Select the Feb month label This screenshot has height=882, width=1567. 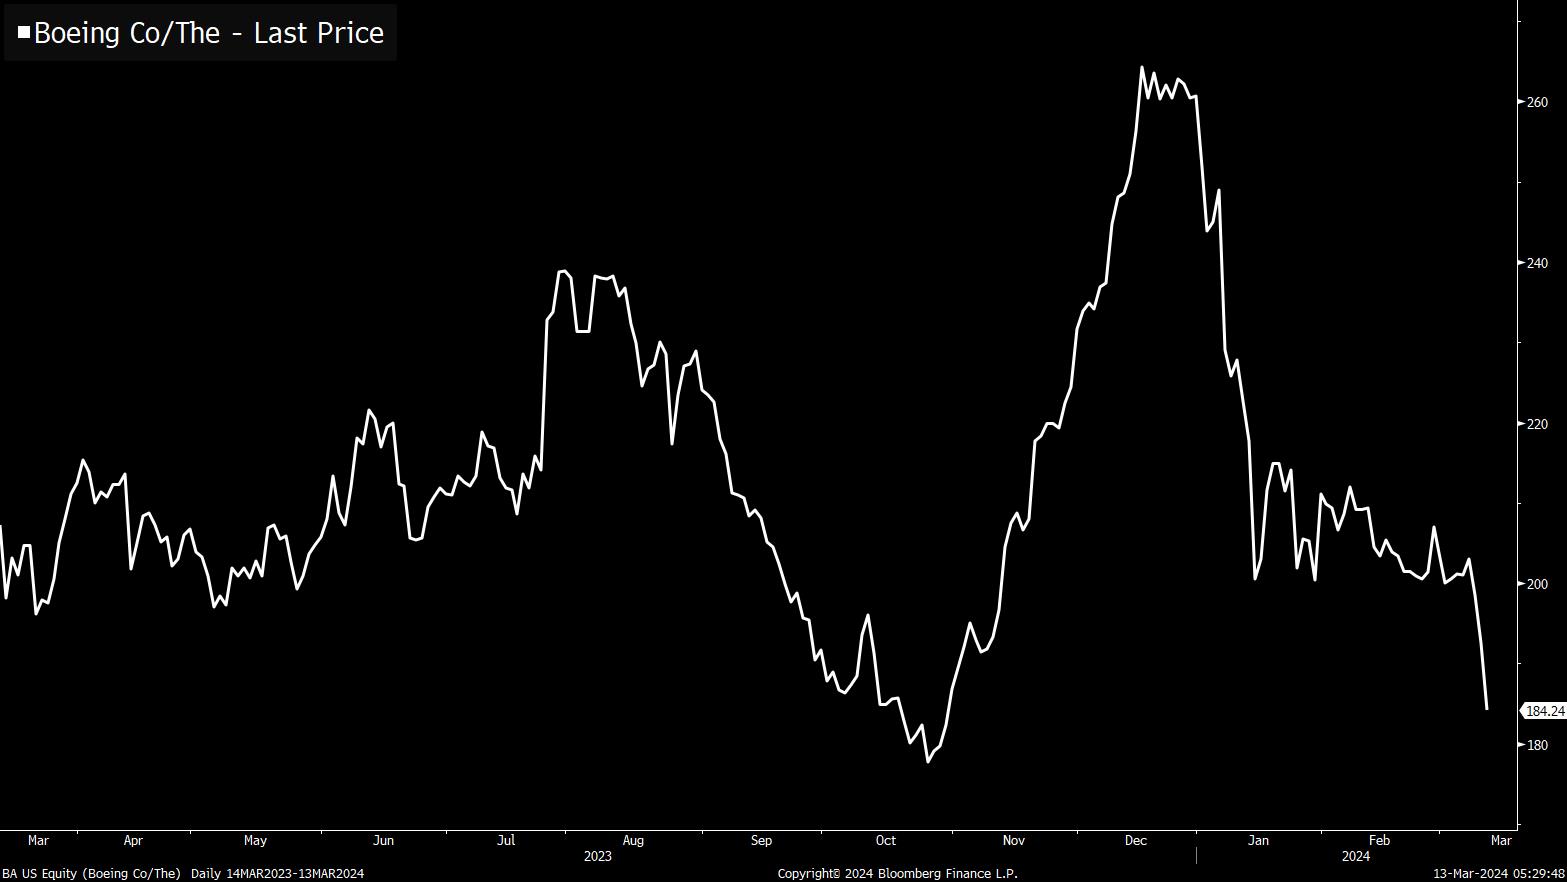click(x=1379, y=841)
